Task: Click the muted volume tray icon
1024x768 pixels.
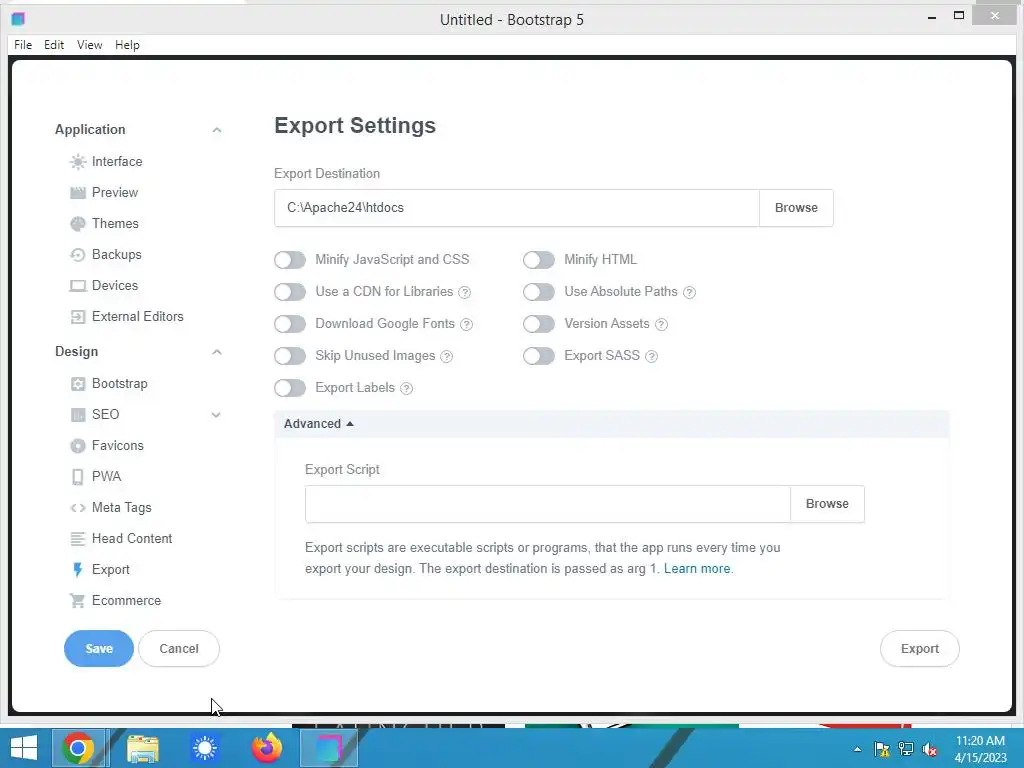Action: (x=930, y=750)
